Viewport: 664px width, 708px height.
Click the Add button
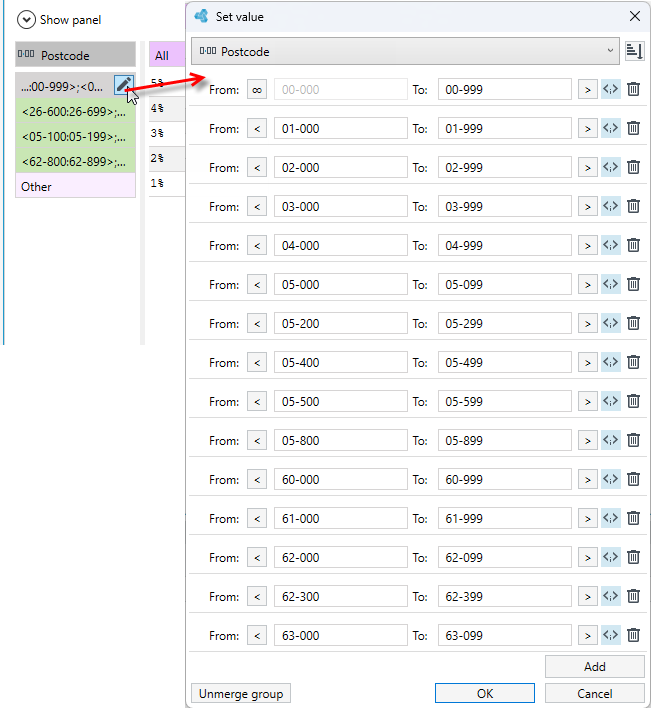click(x=594, y=666)
